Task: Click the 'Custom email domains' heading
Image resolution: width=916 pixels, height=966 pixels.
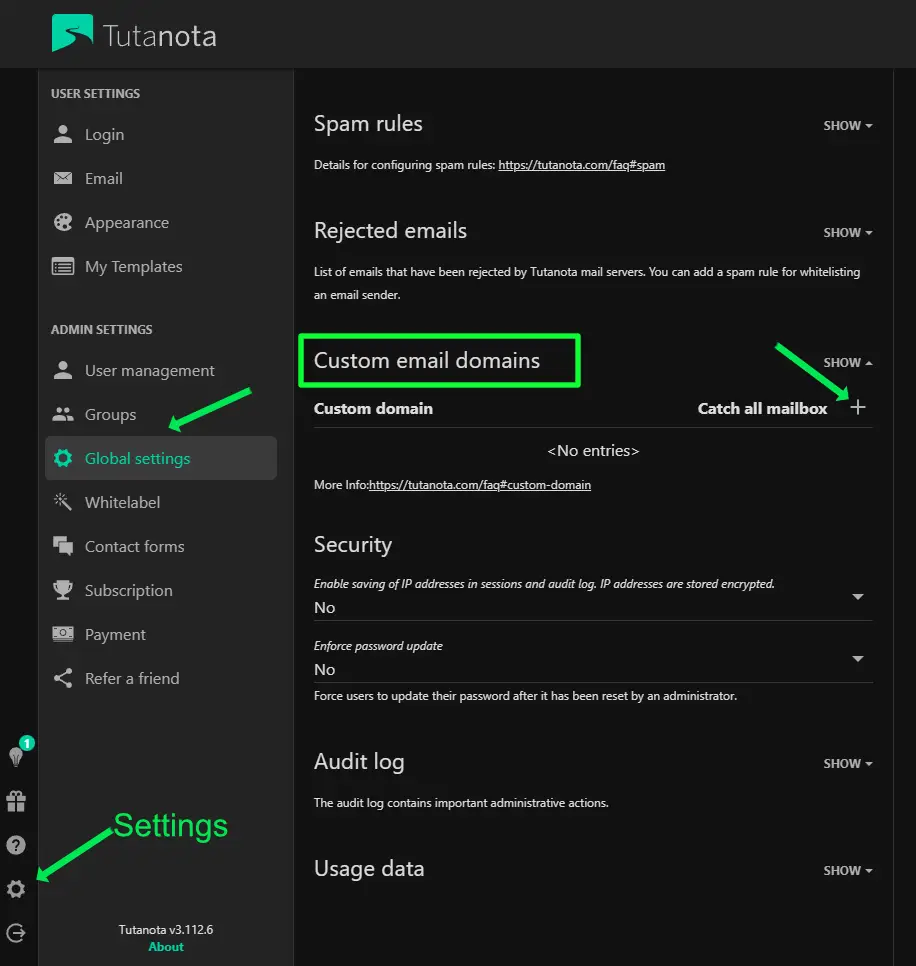Action: tap(427, 360)
